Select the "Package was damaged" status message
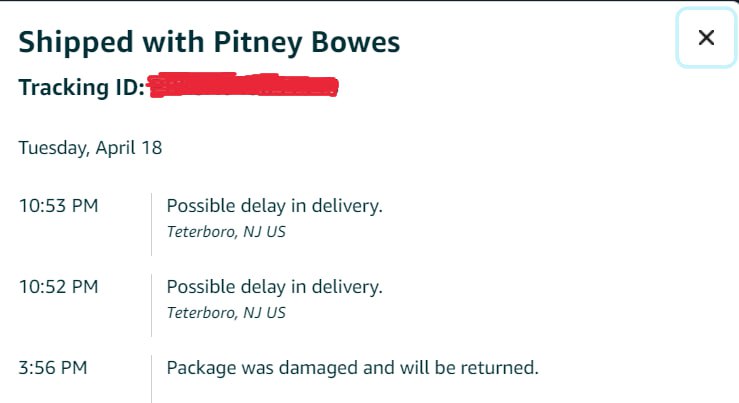 tap(352, 367)
